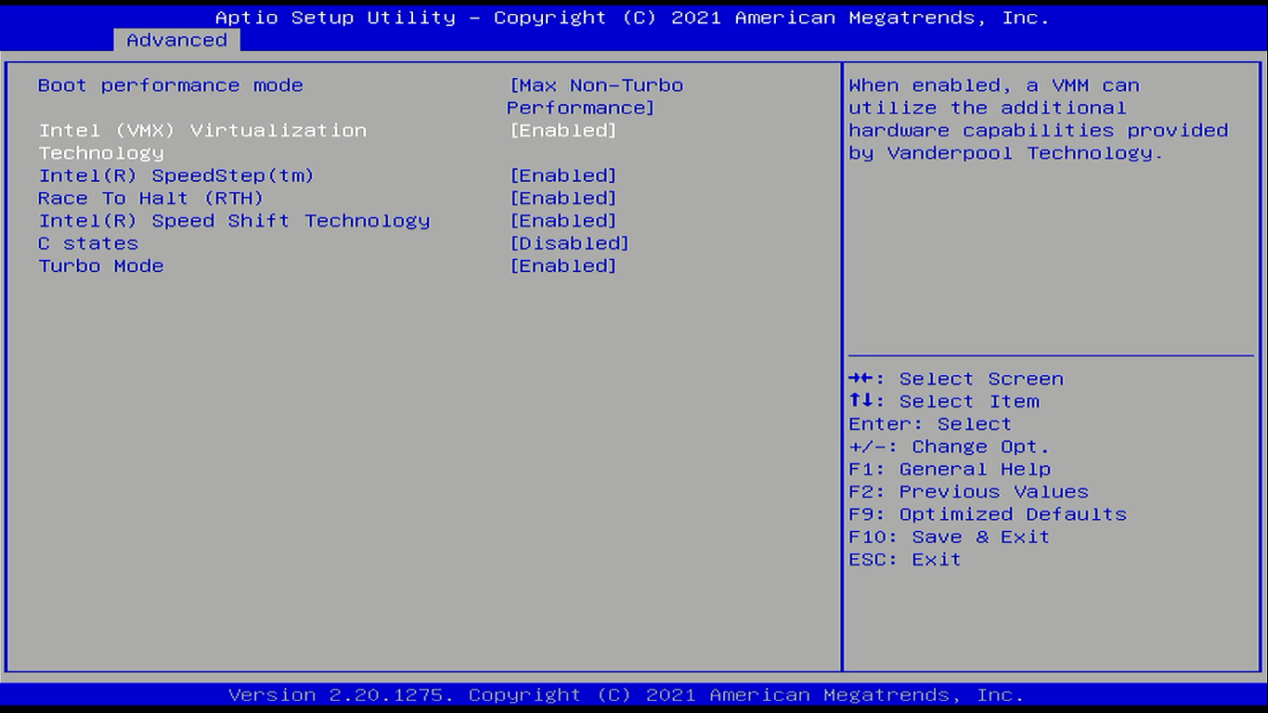
Task: Click the Vanderpool Technology help description text
Action: (1038, 119)
